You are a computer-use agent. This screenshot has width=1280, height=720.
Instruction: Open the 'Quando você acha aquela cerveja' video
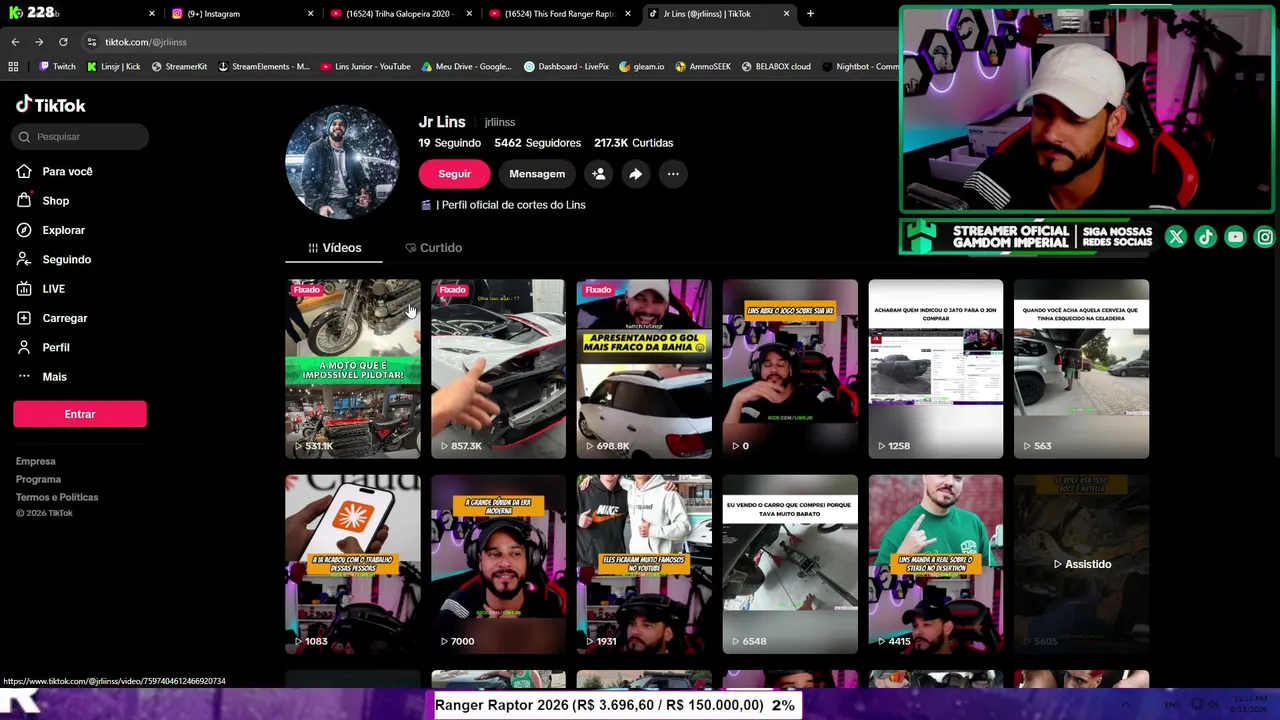point(1081,369)
